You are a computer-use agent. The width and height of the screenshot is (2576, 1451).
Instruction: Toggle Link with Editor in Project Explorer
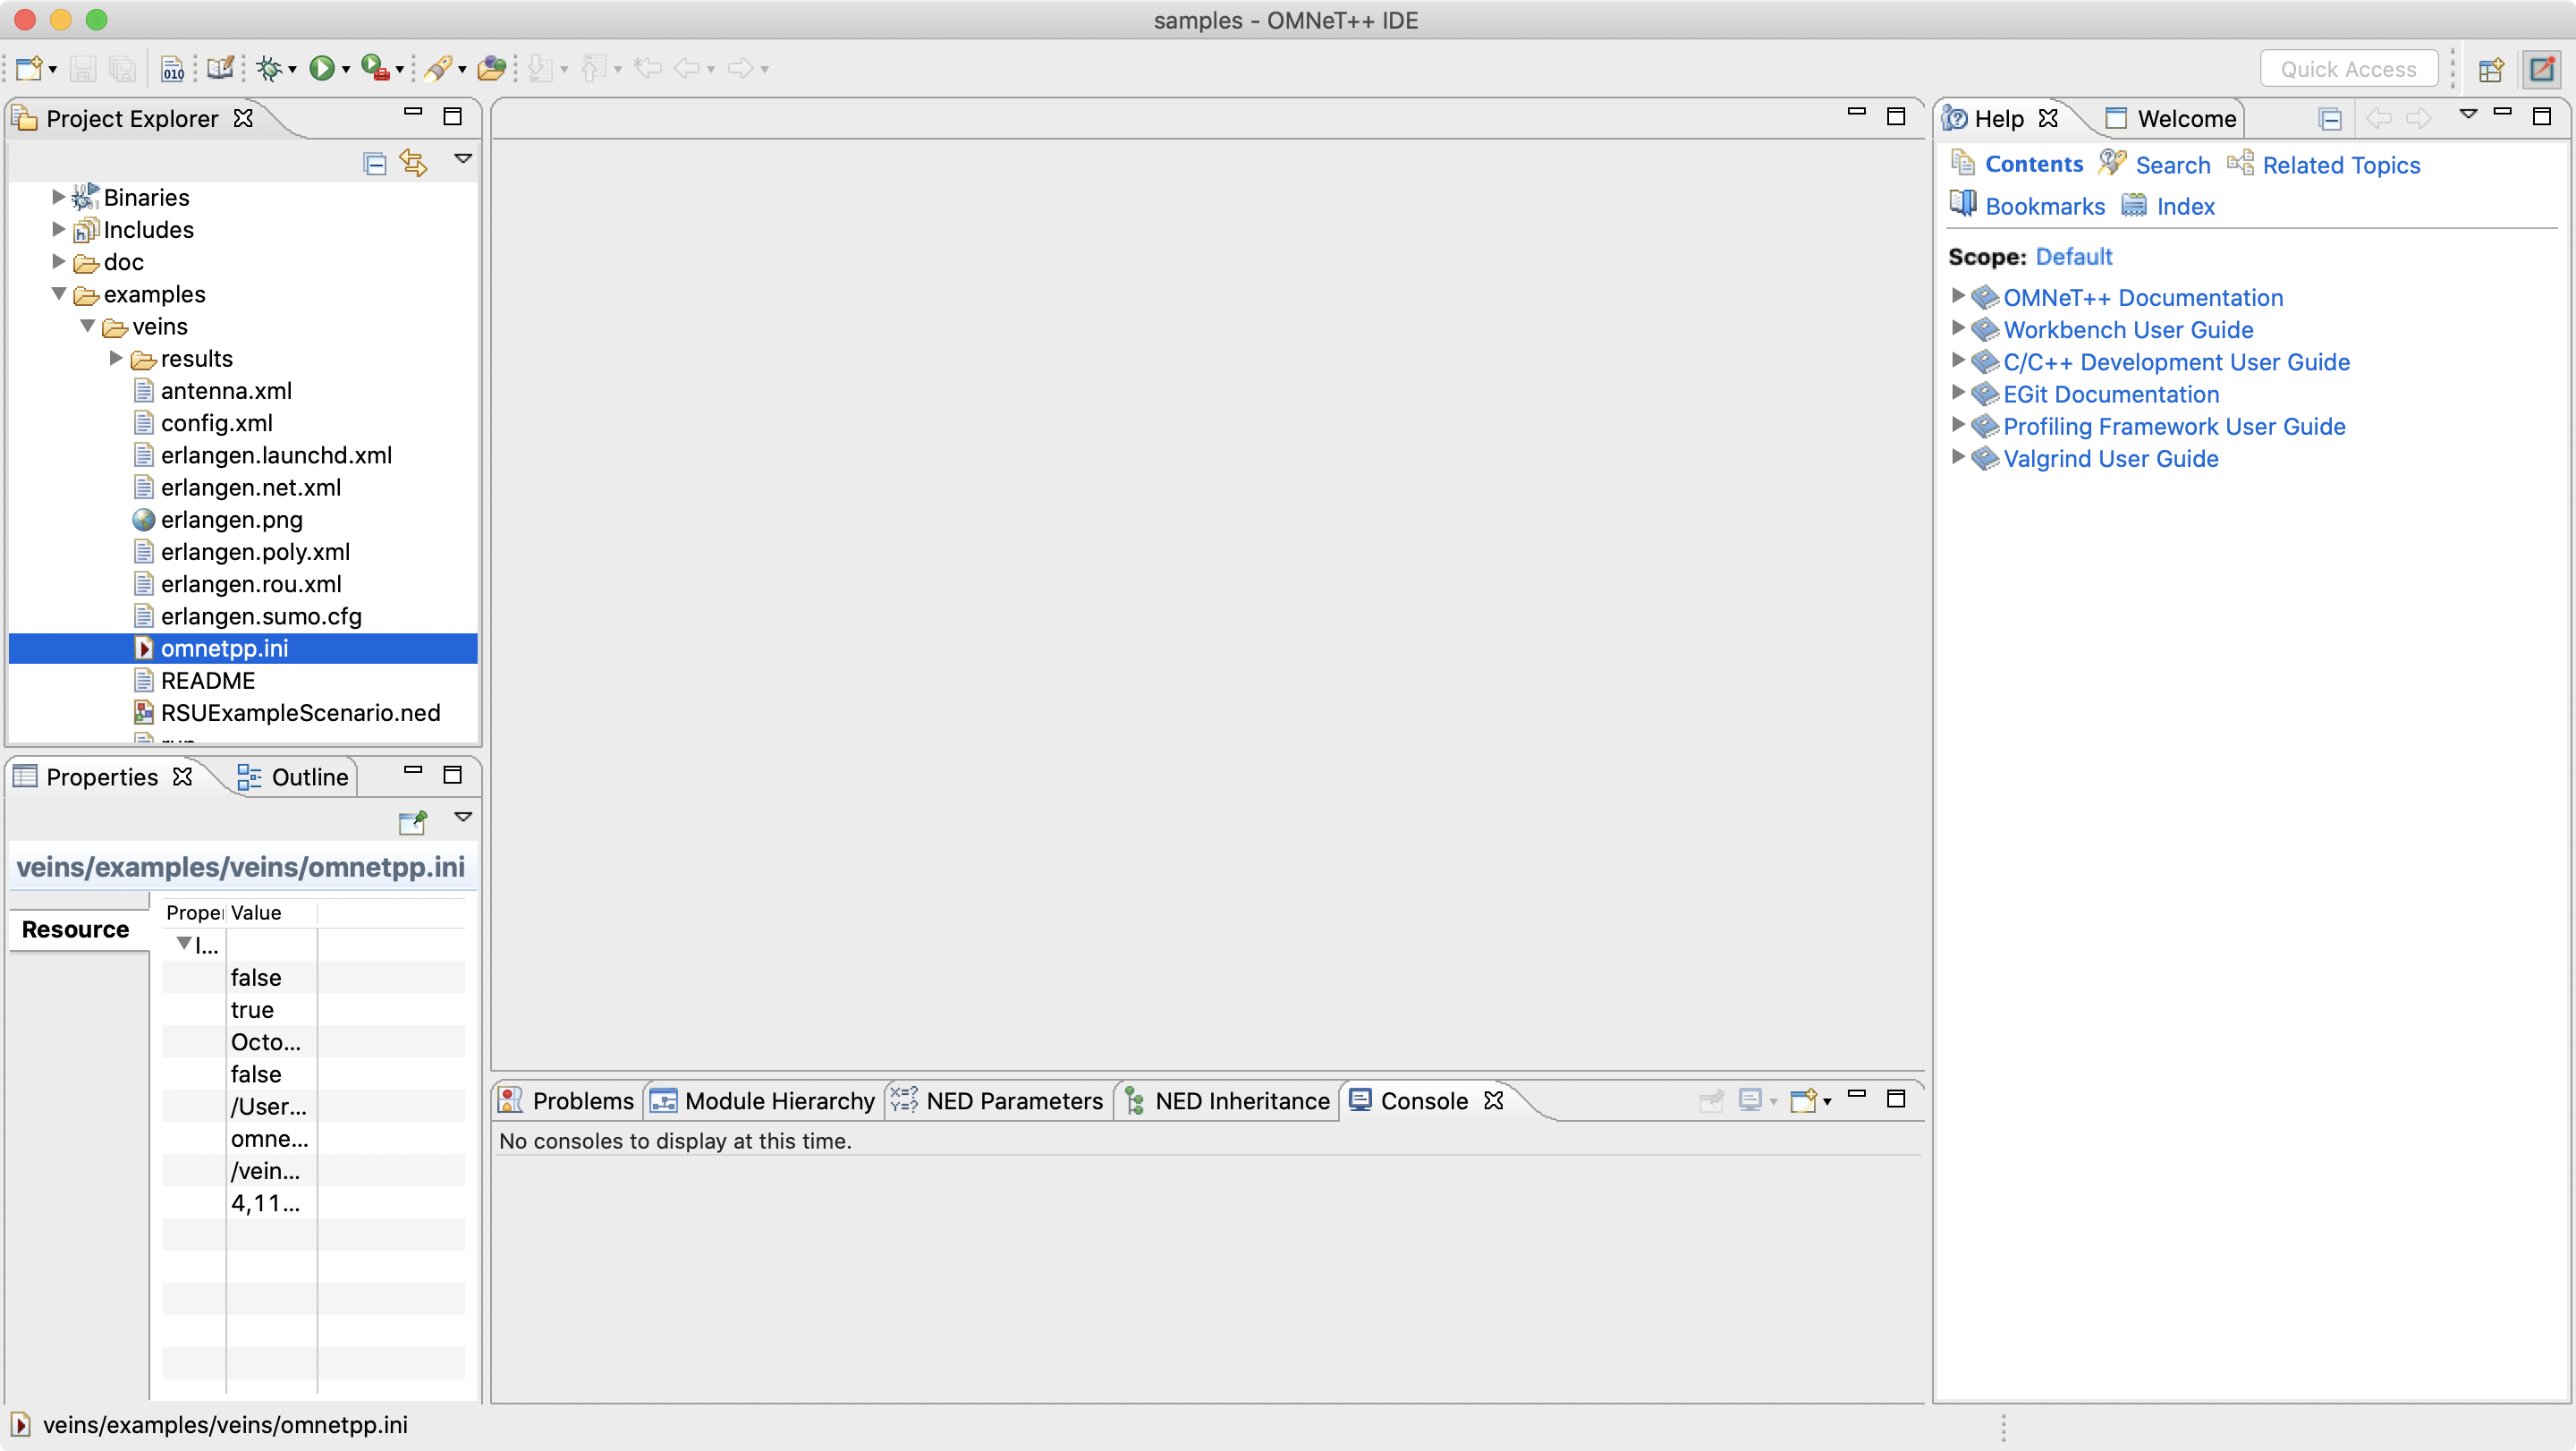pos(413,163)
